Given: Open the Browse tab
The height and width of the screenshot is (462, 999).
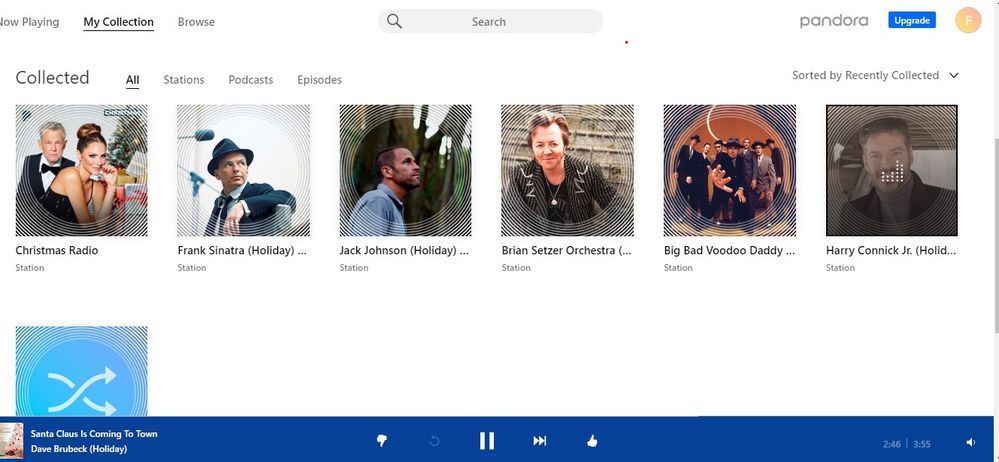Looking at the screenshot, I should click(x=196, y=22).
